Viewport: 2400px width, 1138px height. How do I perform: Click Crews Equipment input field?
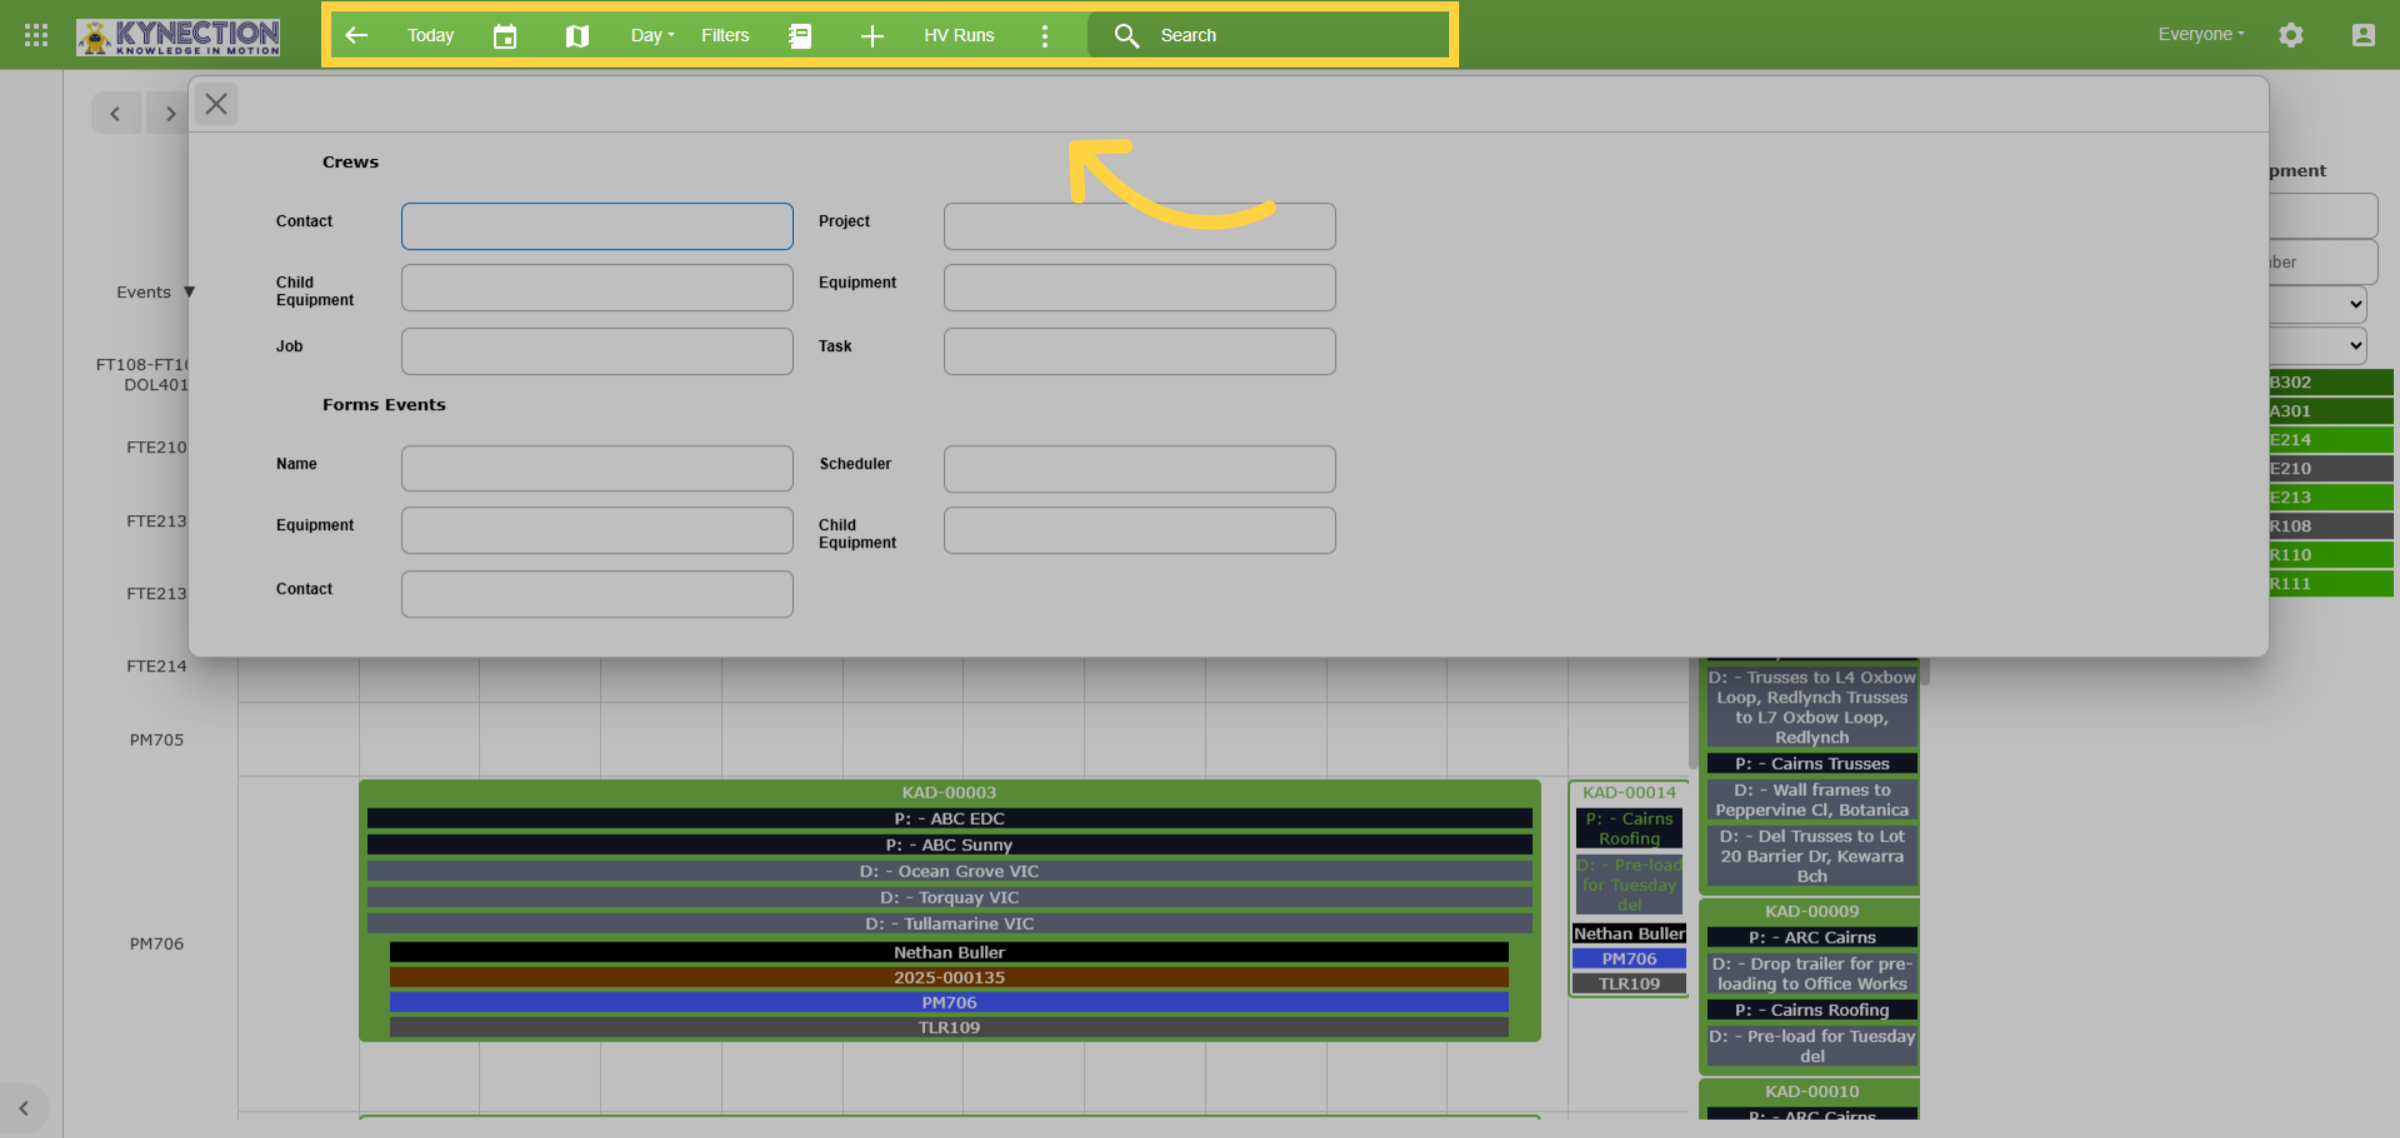click(1139, 288)
